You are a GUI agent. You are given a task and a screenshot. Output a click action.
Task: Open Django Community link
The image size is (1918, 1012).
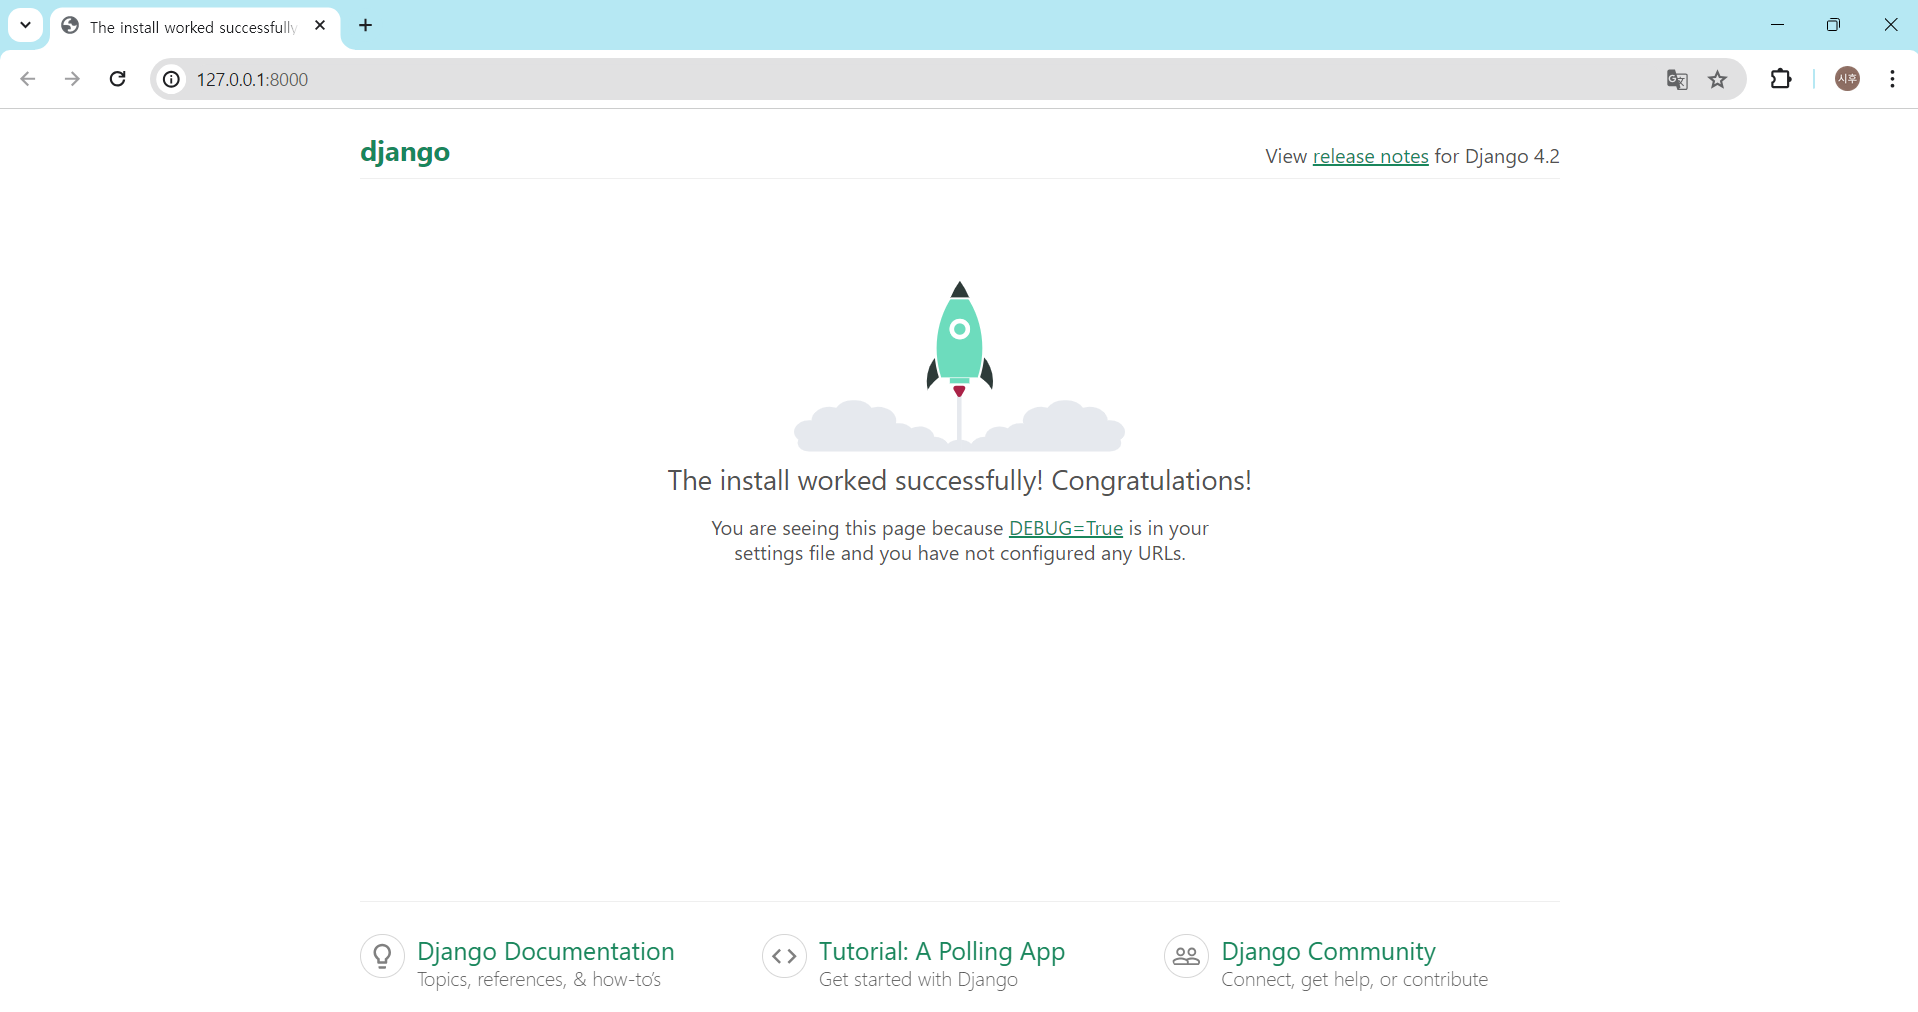(1328, 951)
